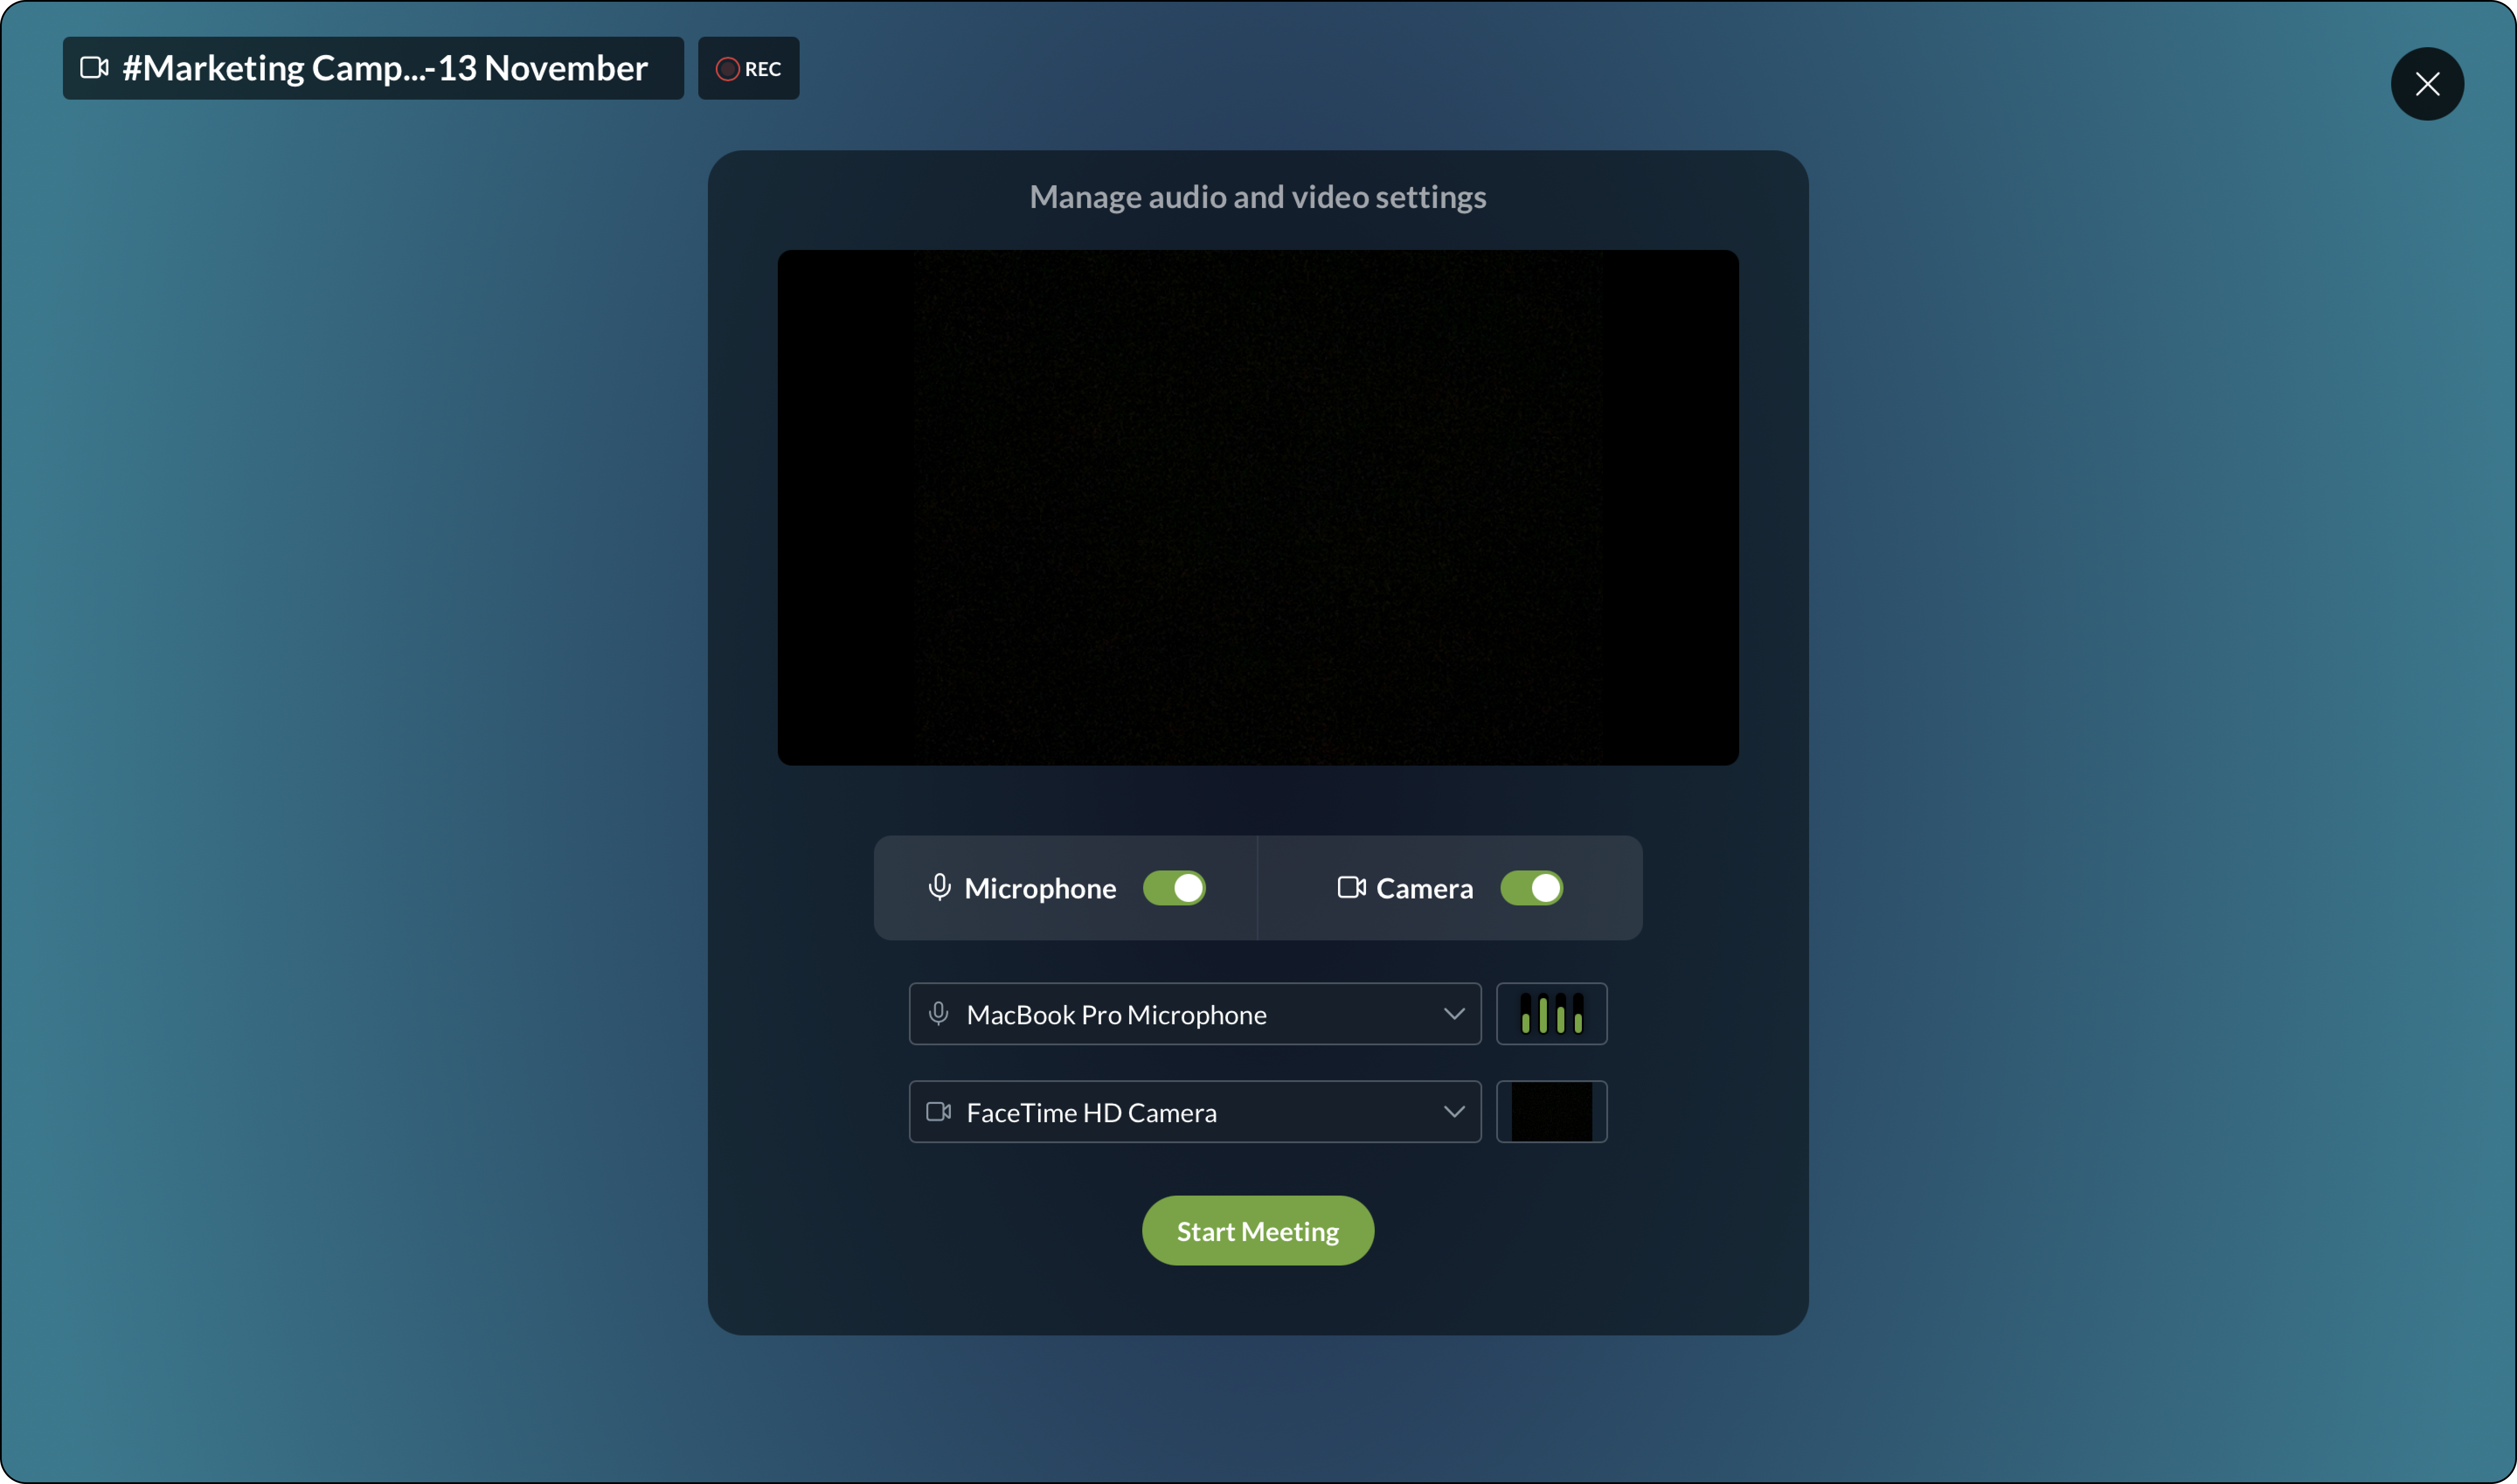The image size is (2517, 1484).
Task: Turn off the Microphone toggle switch
Action: [1174, 888]
